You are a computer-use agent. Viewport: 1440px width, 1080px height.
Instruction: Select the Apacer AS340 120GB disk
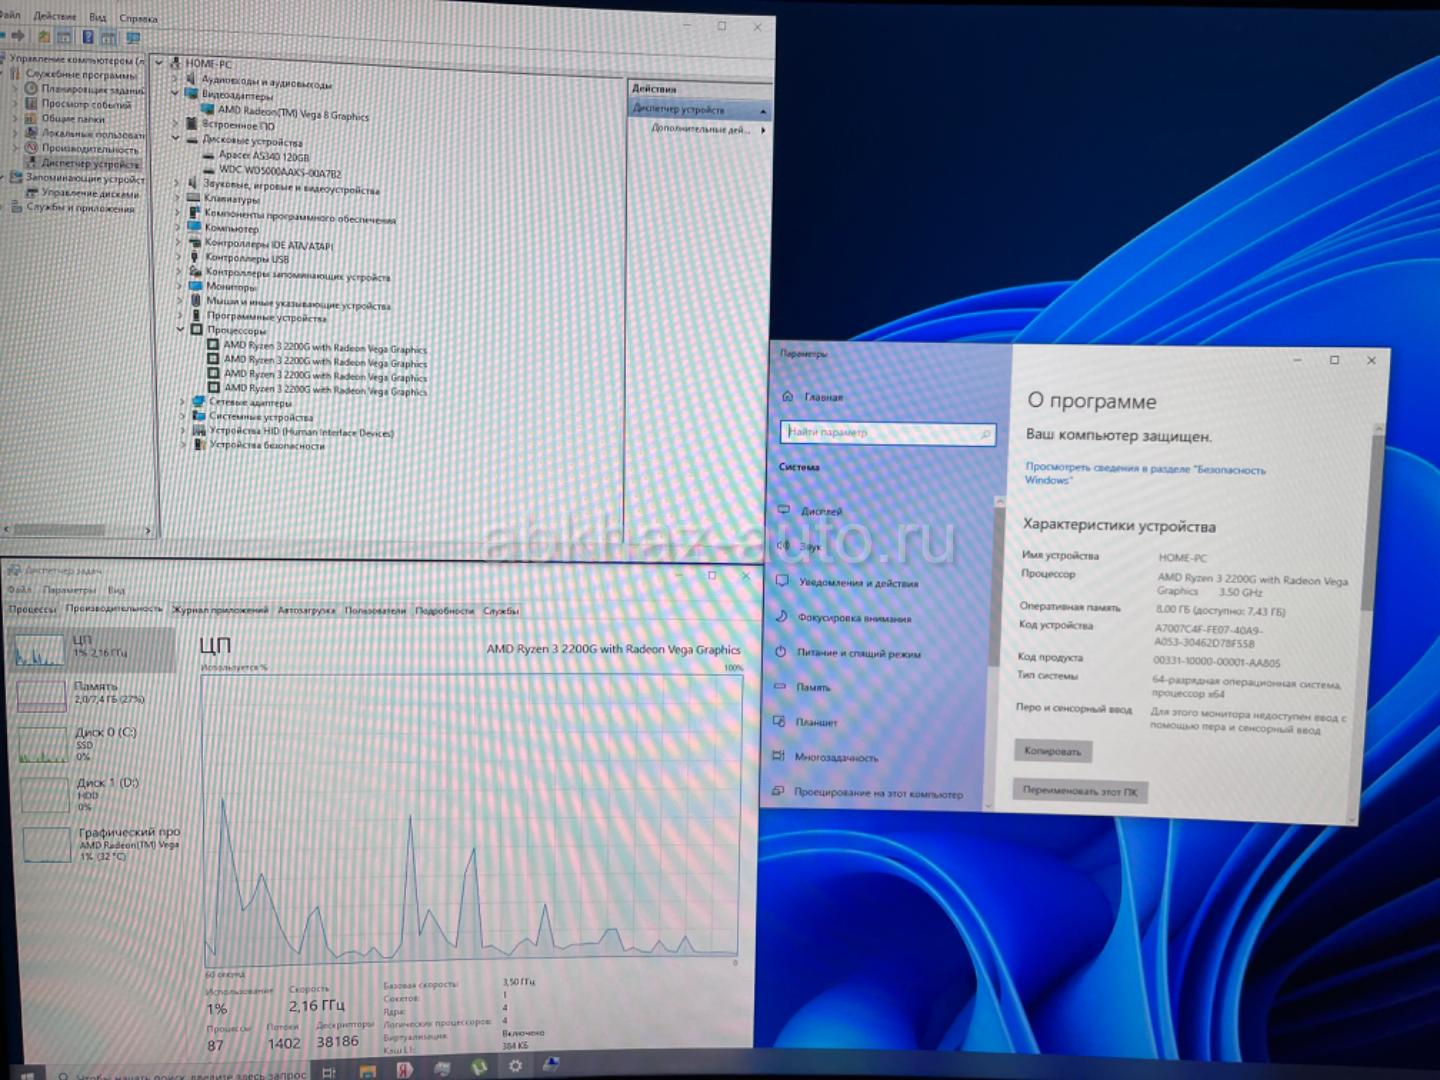pos(264,156)
